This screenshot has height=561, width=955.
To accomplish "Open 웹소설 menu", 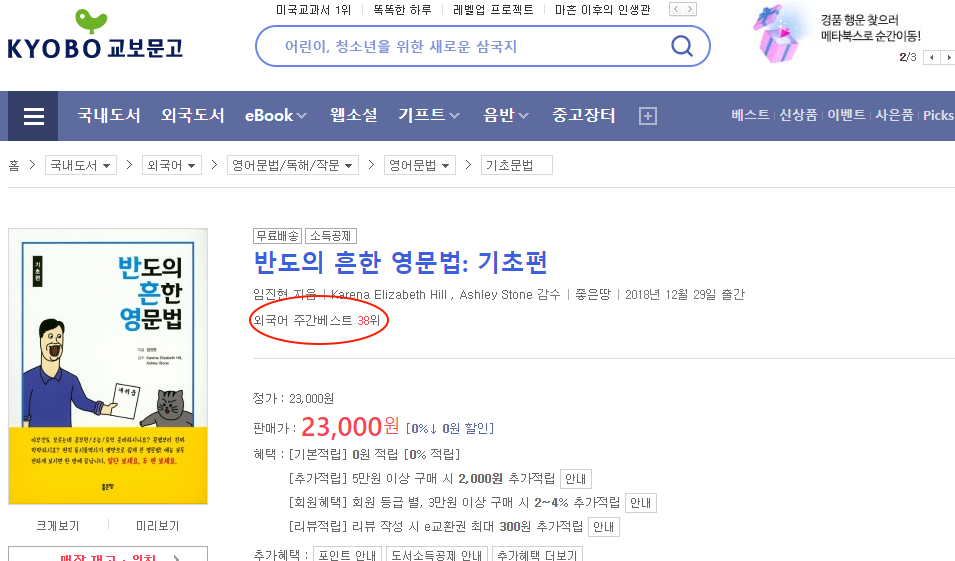I will coord(353,115).
